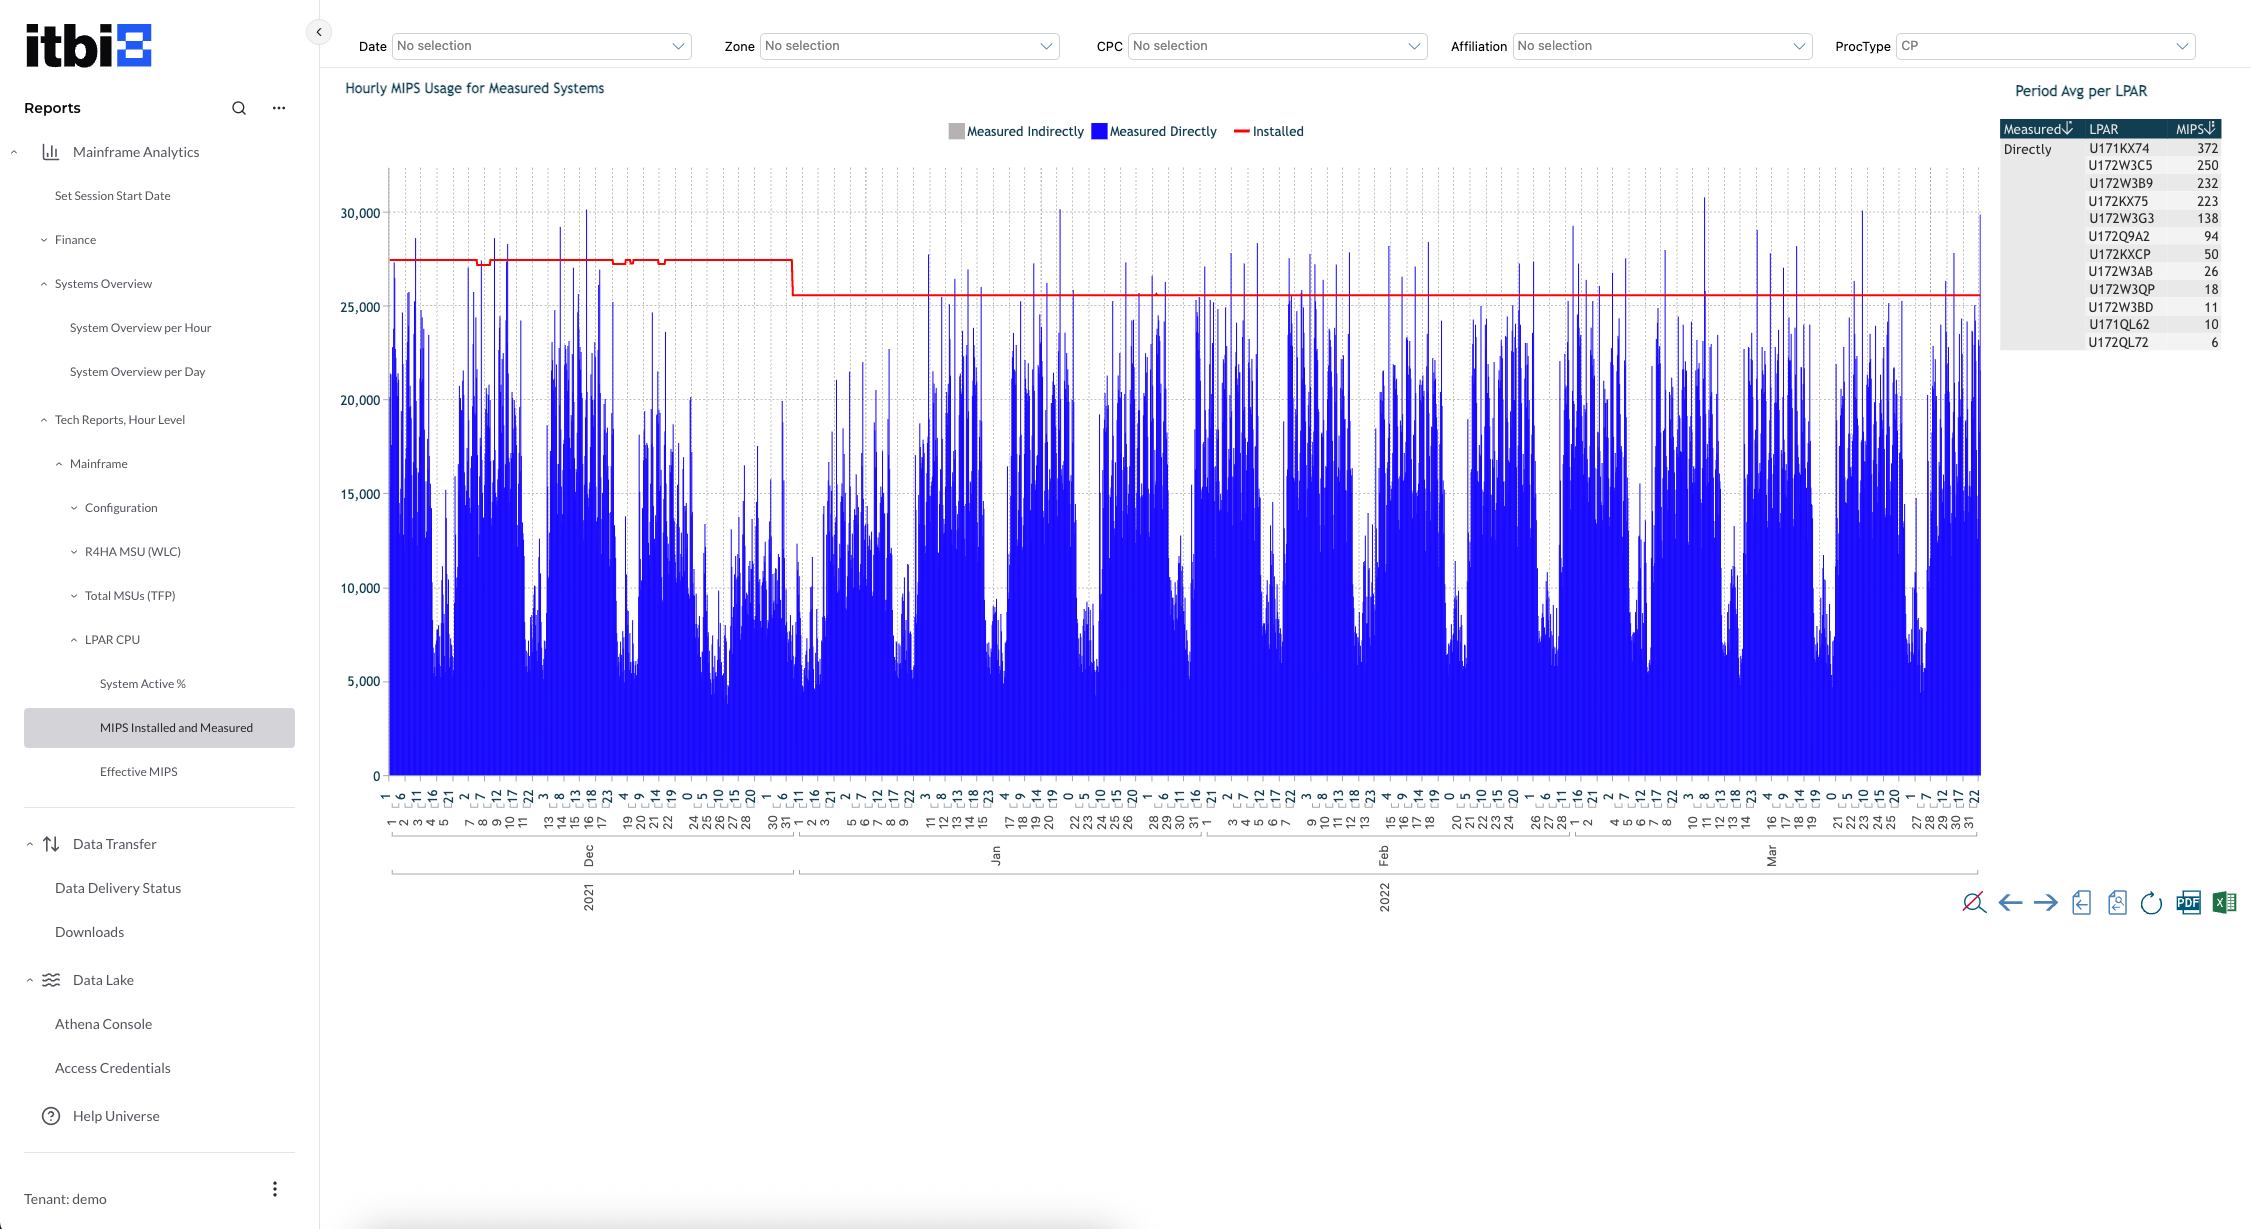The height and width of the screenshot is (1229, 2251).
Task: Sort table by MIPS column header
Action: [x=2195, y=129]
